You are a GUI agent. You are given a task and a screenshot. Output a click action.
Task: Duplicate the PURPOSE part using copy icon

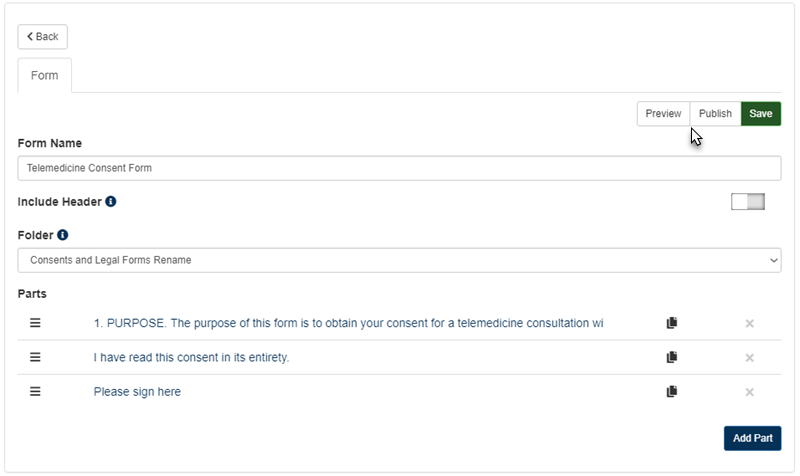coord(672,323)
